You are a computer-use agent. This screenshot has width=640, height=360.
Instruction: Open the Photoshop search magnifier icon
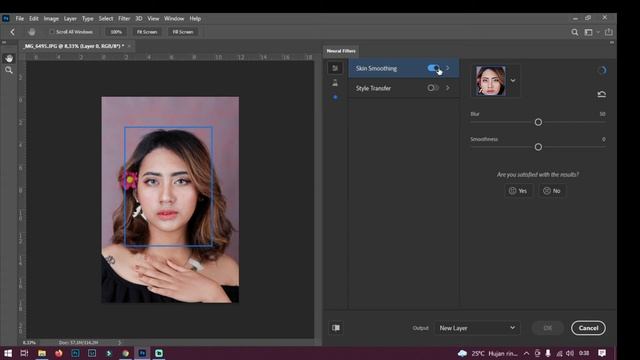coord(575,32)
